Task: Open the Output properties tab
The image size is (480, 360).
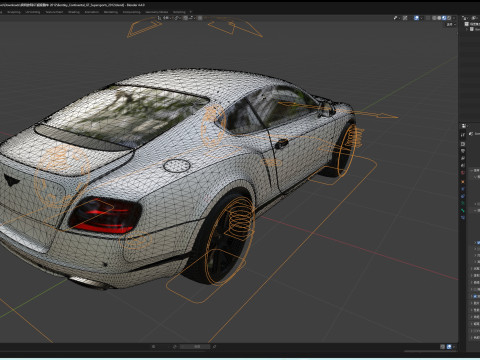Action: [463, 151]
